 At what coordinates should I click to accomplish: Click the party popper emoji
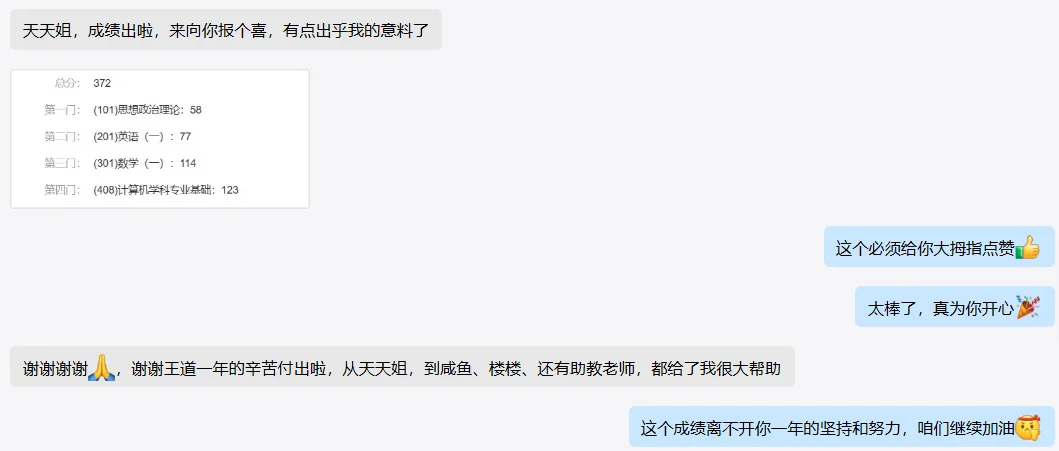[1027, 307]
